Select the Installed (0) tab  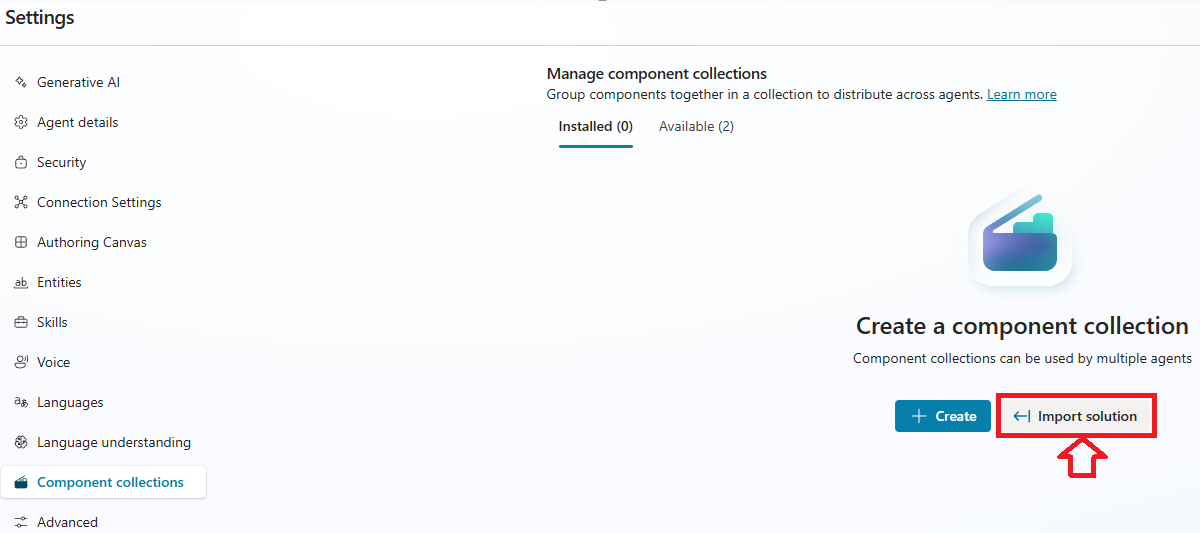coord(595,127)
